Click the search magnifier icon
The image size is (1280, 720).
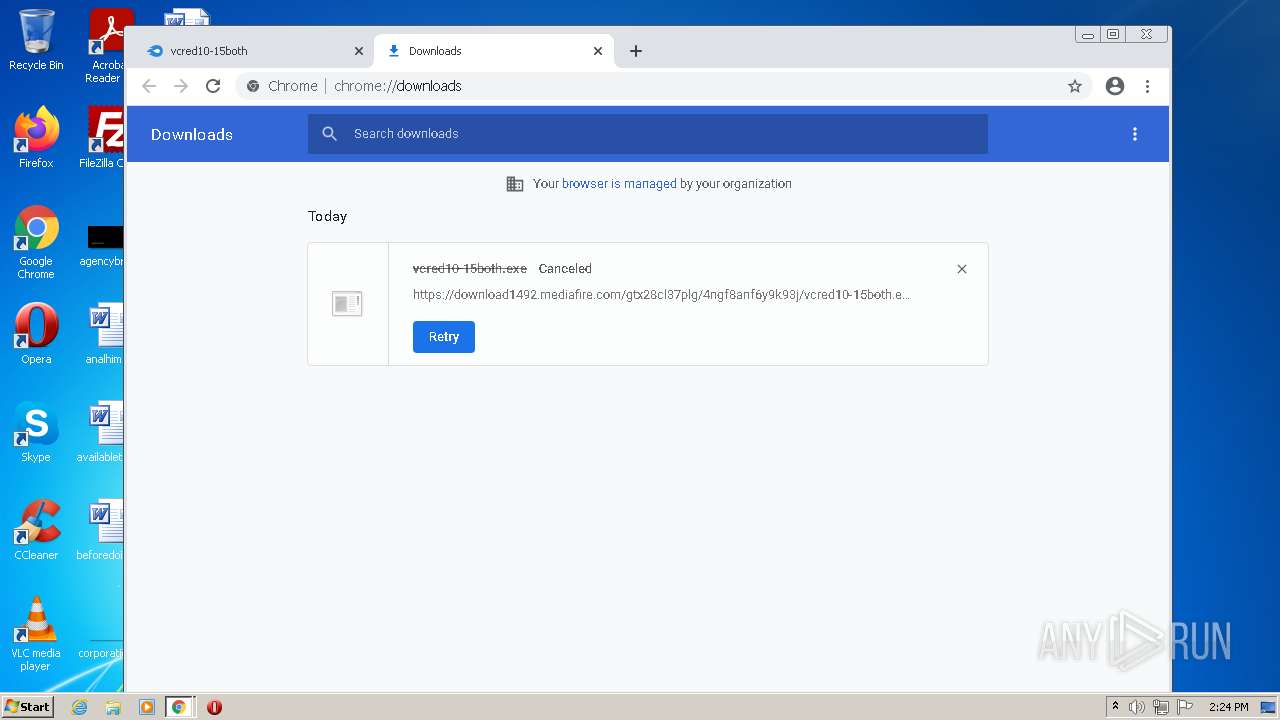click(329, 134)
